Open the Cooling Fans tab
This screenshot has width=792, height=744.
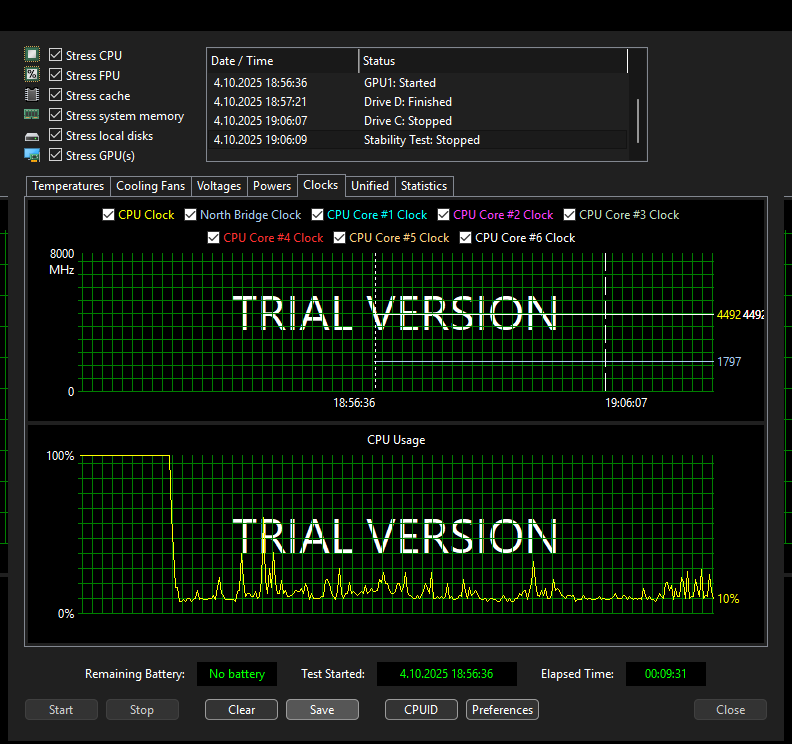point(151,186)
